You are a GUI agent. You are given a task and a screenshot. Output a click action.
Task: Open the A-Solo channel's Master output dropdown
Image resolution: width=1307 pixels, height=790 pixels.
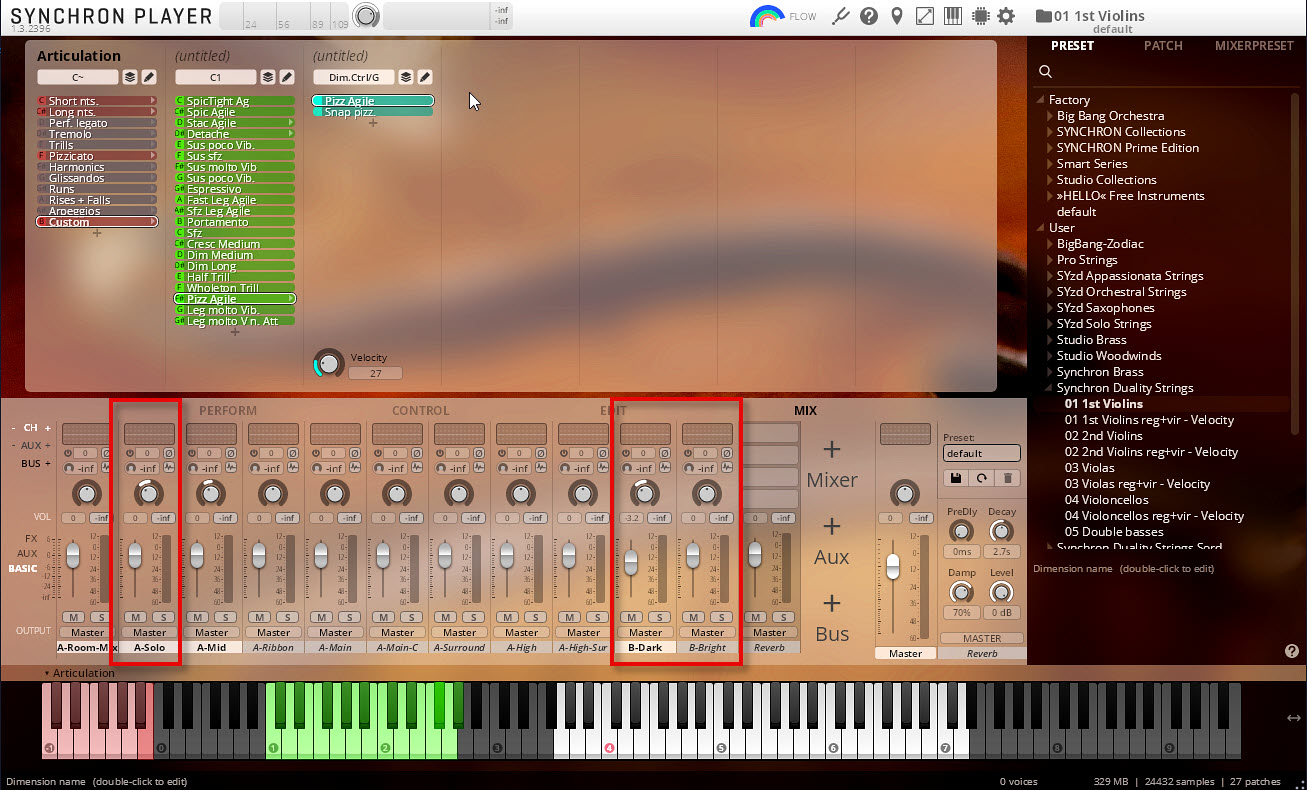(149, 632)
